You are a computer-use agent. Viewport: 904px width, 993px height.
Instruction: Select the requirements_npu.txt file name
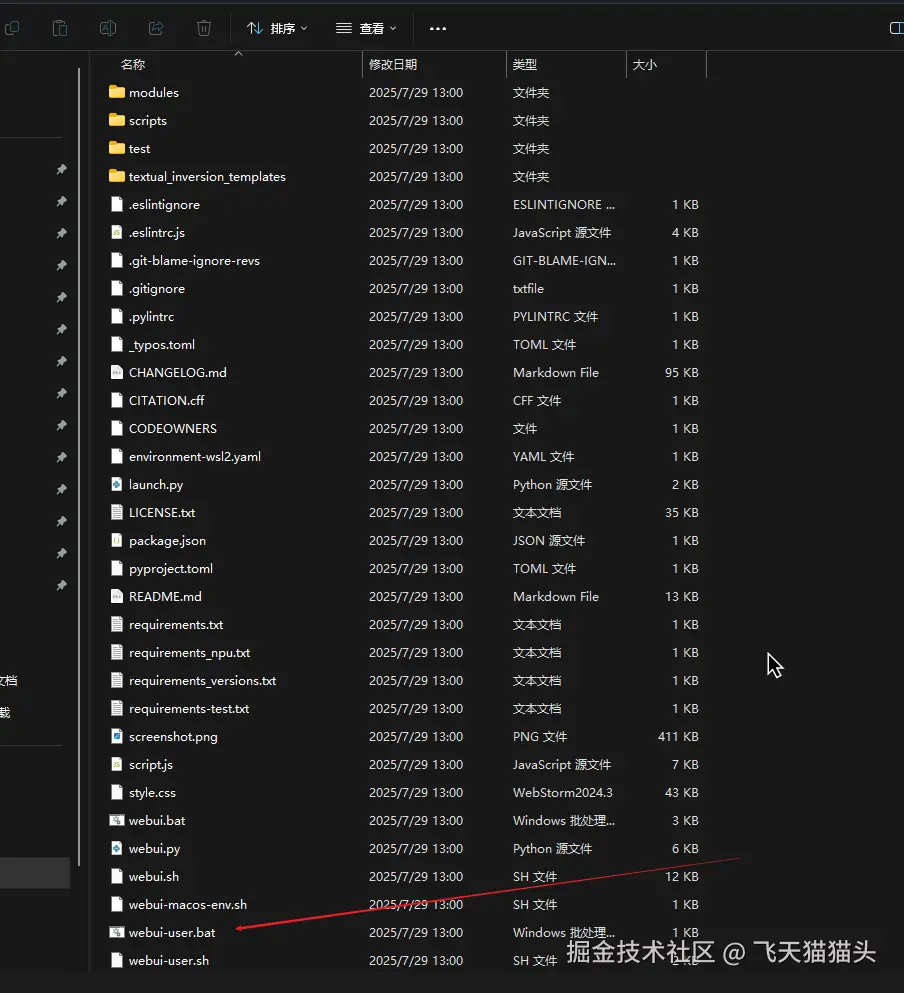tap(189, 652)
